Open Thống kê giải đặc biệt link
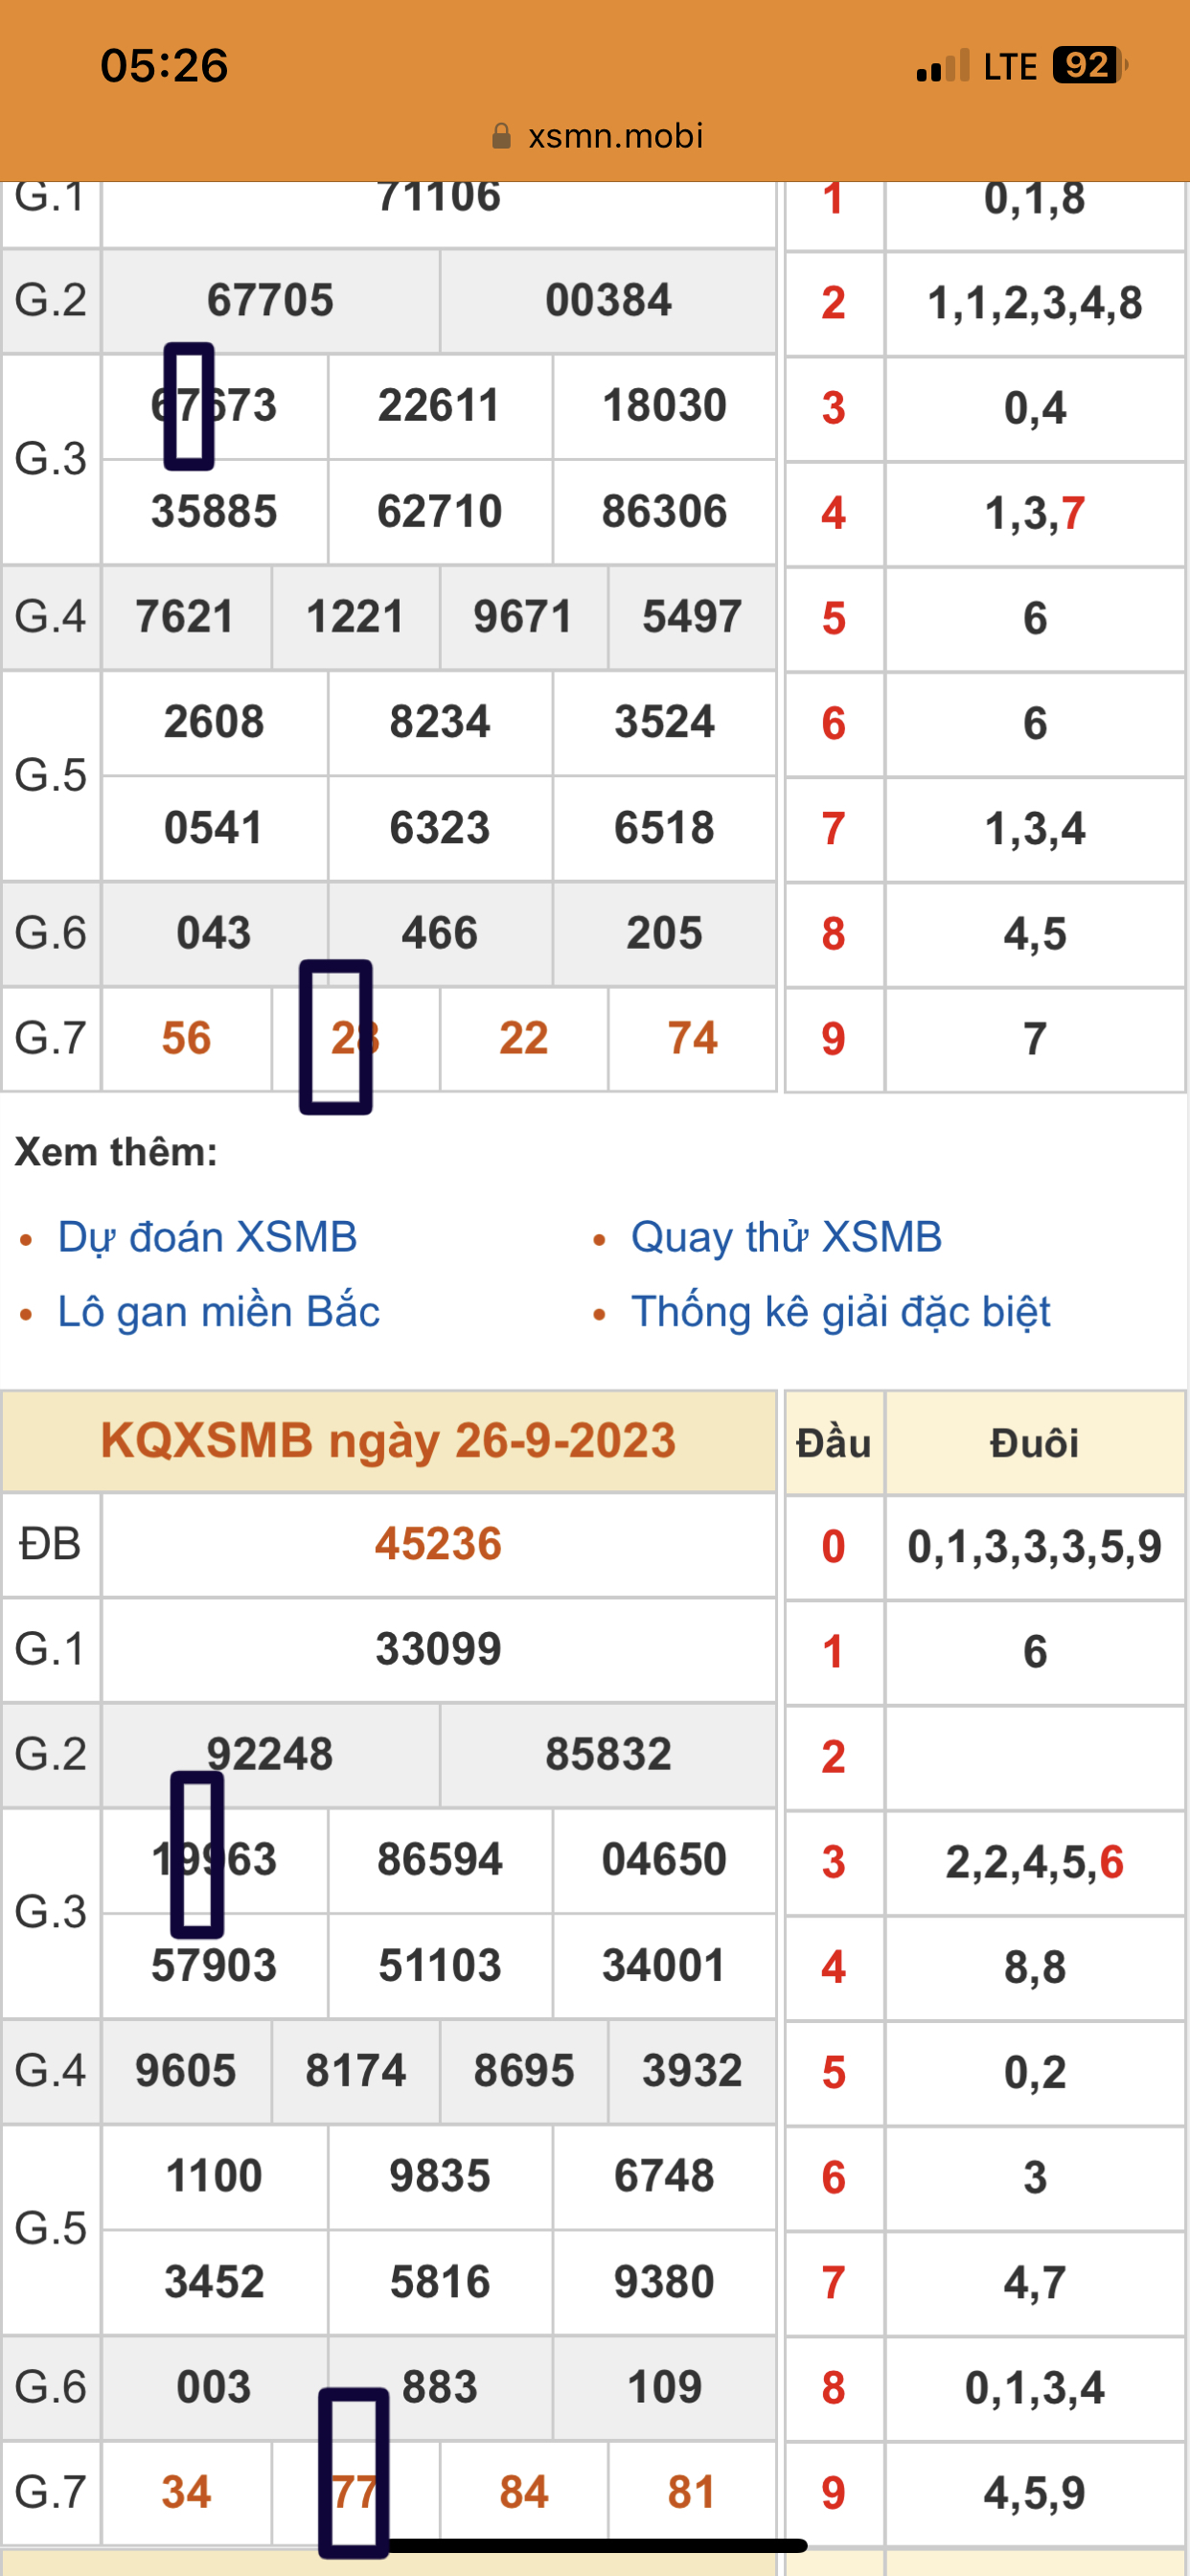 click(x=840, y=1312)
